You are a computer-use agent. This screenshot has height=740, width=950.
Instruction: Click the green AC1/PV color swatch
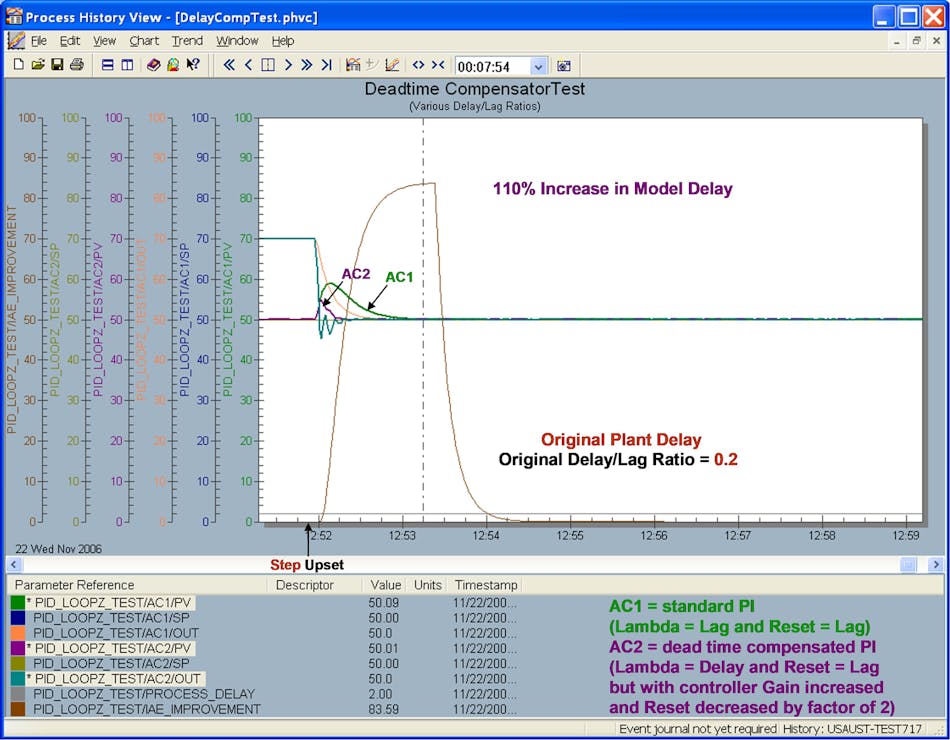point(18,603)
